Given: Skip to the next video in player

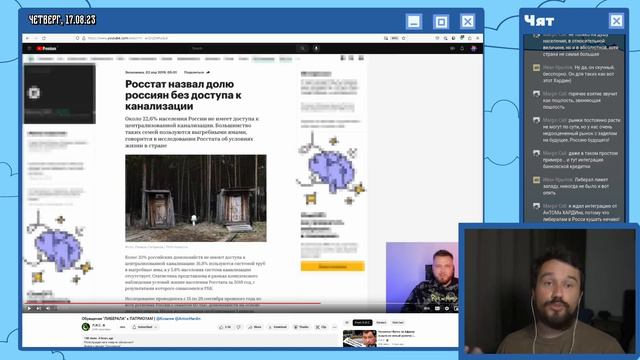Looking at the screenshot, I should click(x=38, y=308).
